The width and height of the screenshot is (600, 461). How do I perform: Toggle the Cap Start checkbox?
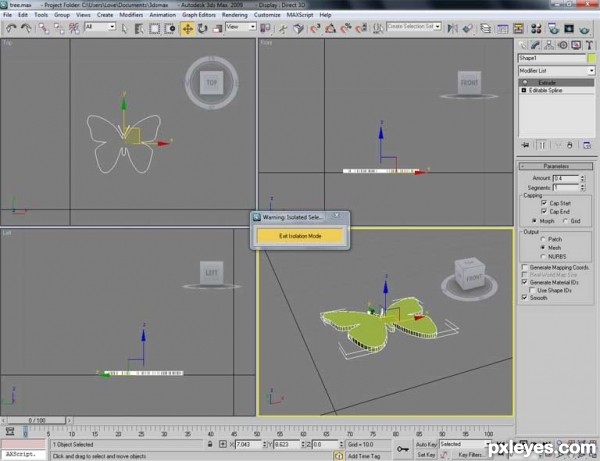click(544, 203)
